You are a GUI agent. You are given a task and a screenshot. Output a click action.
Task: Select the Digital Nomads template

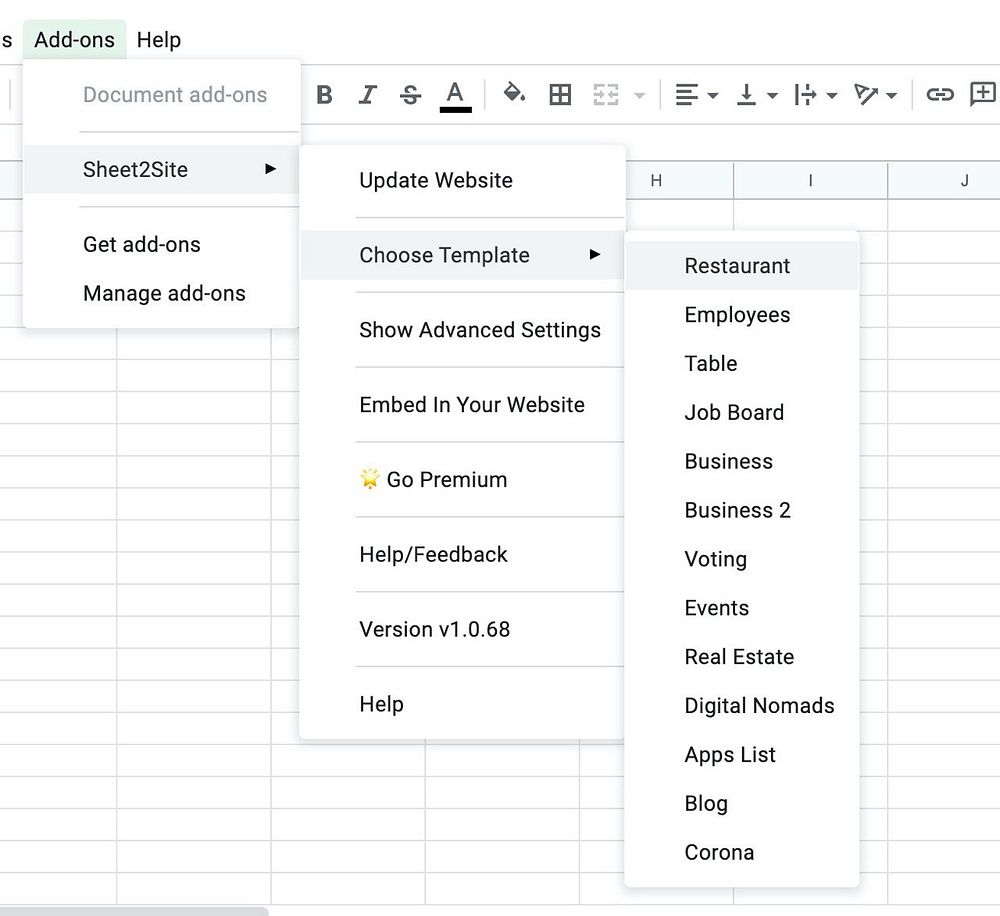pos(742,705)
